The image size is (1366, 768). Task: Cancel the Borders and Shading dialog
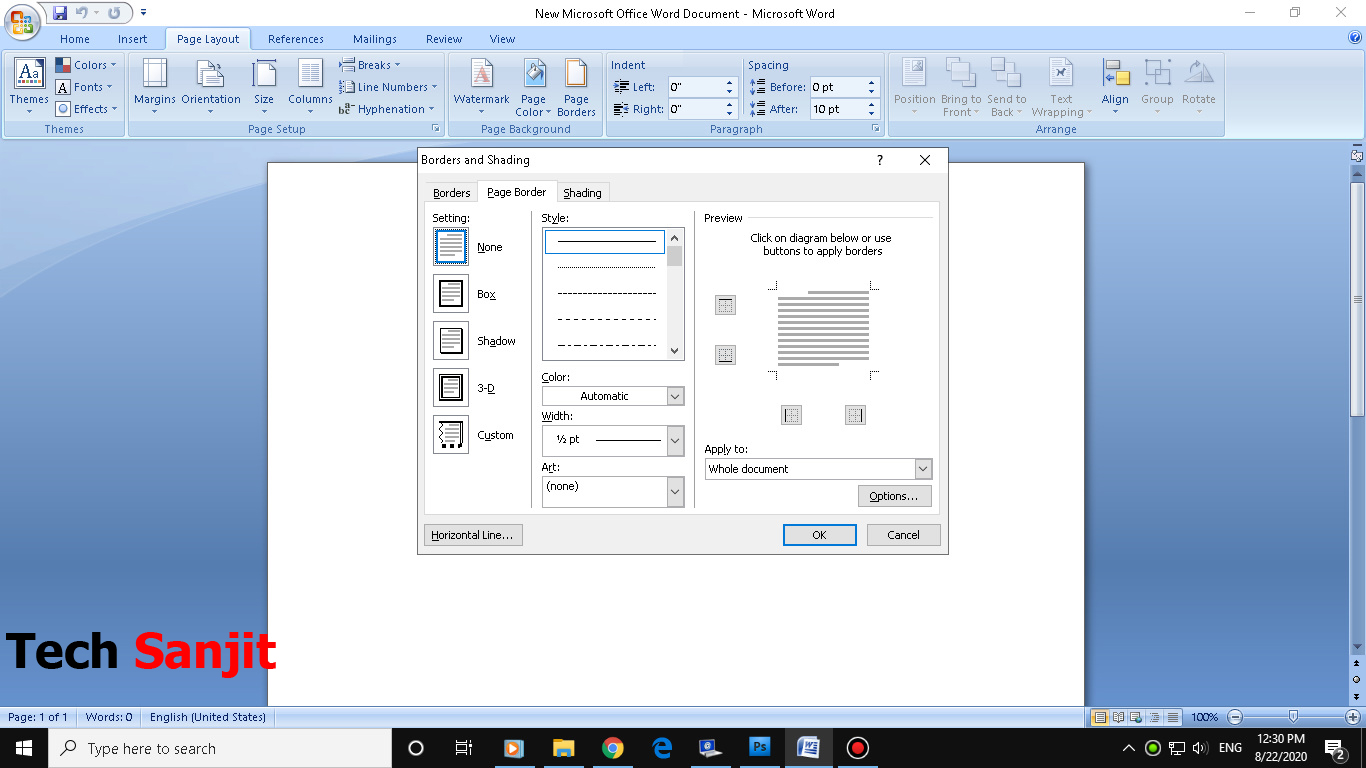point(903,535)
